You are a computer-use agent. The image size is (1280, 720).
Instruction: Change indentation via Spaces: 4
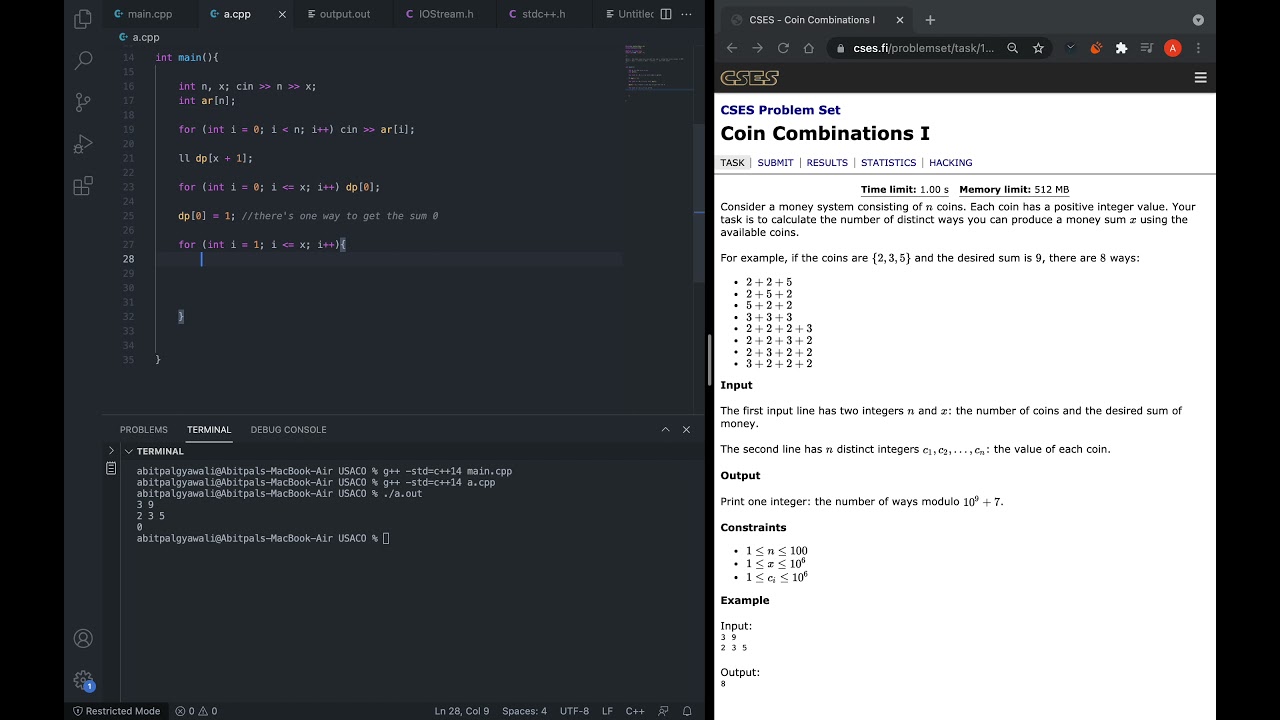[524, 711]
